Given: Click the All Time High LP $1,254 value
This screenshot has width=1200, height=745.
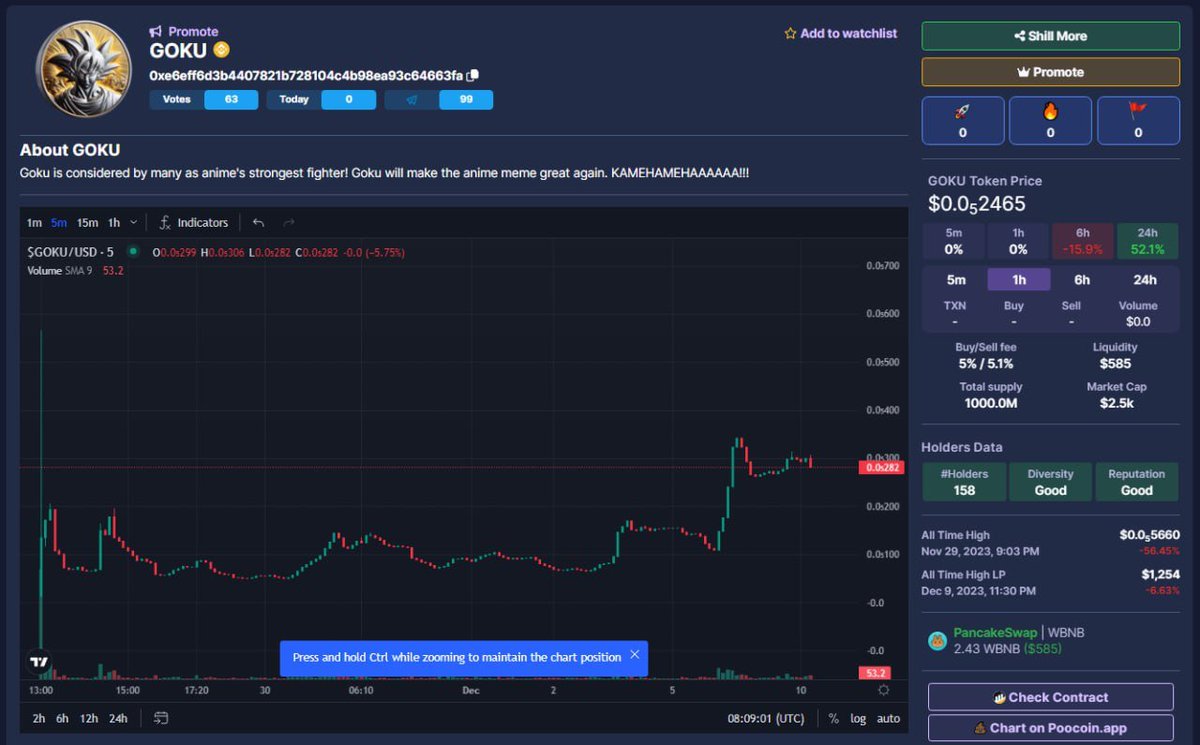Looking at the screenshot, I should click(x=1160, y=574).
